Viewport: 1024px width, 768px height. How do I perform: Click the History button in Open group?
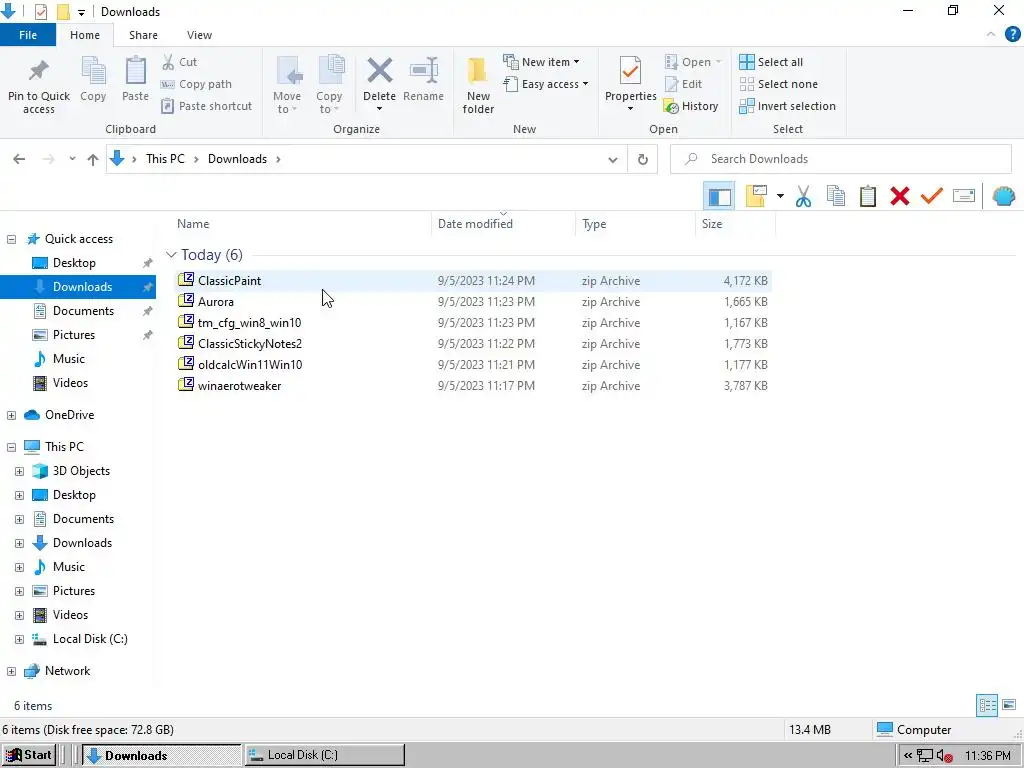point(691,106)
